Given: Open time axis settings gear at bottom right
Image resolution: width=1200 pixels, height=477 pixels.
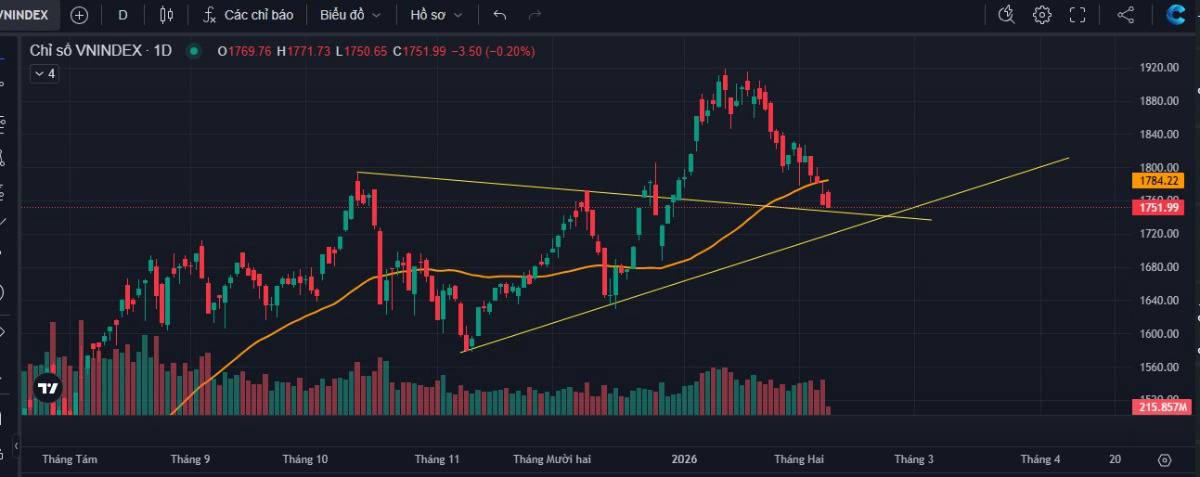Looking at the screenshot, I should [1164, 460].
